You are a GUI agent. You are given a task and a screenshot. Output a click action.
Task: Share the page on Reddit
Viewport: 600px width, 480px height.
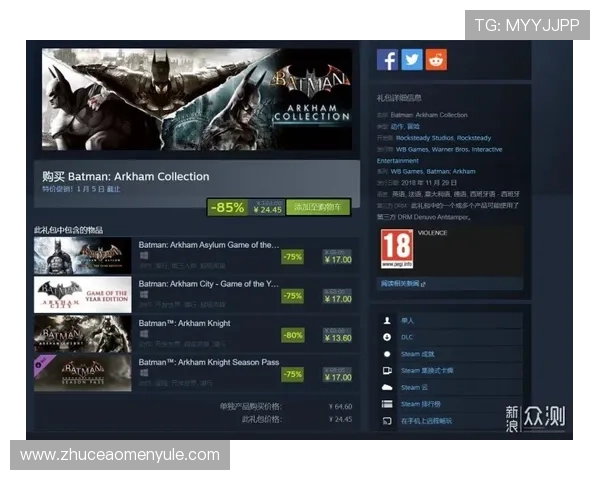click(437, 60)
